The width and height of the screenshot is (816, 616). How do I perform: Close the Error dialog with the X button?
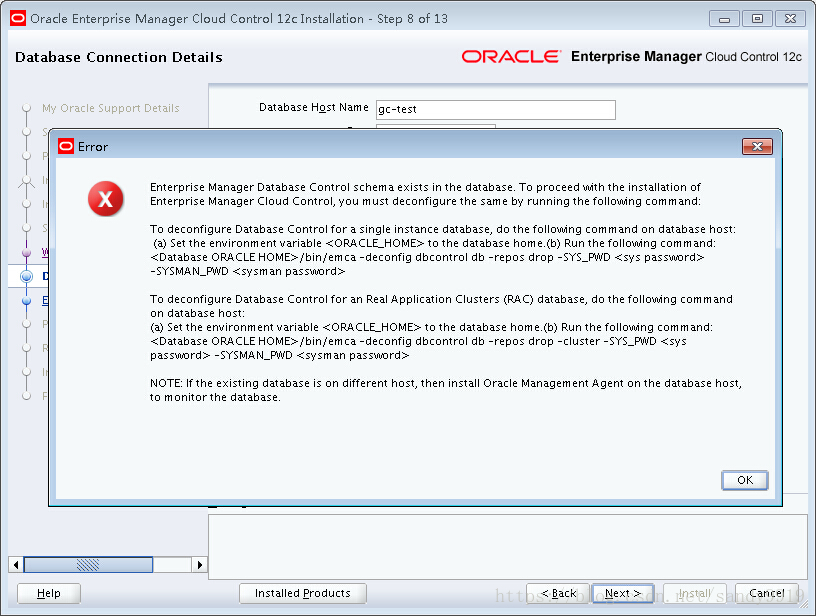point(757,147)
